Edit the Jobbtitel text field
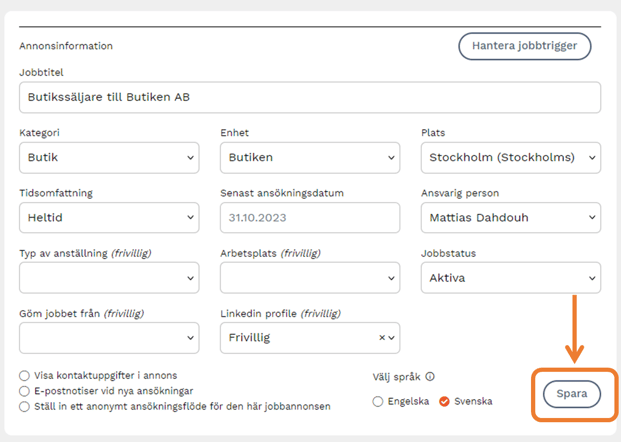The height and width of the screenshot is (442, 621). click(309, 97)
